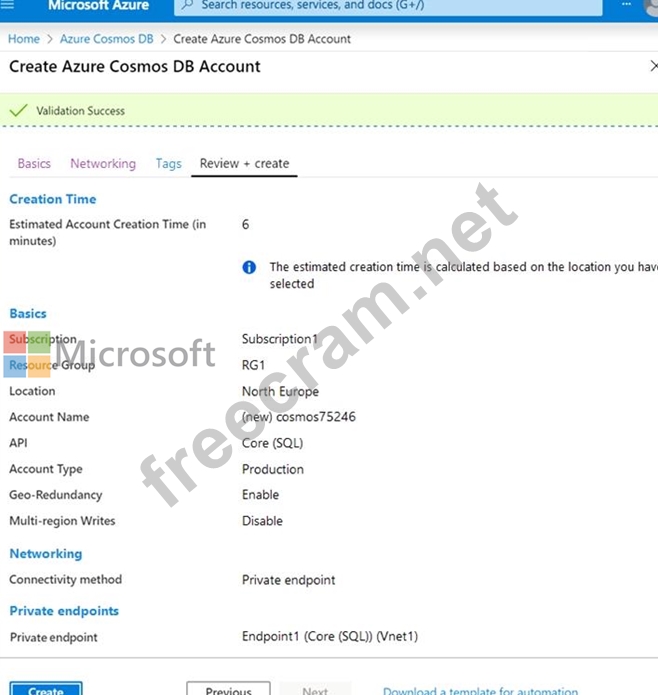Screen dimensions: 658x695
Task: Click the Create Azure Cosmos DB Account breadcrumb
Action: pyautogui.click(x=262, y=39)
